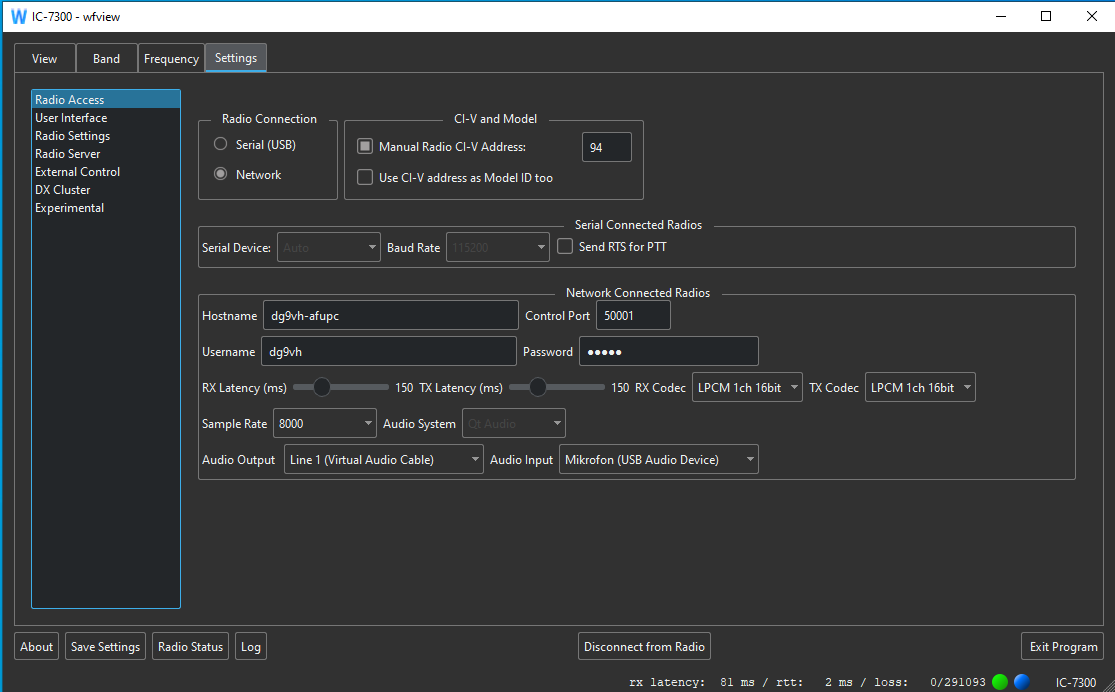This screenshot has width=1115, height=692.
Task: Open the Frequency tab
Action: point(171,59)
